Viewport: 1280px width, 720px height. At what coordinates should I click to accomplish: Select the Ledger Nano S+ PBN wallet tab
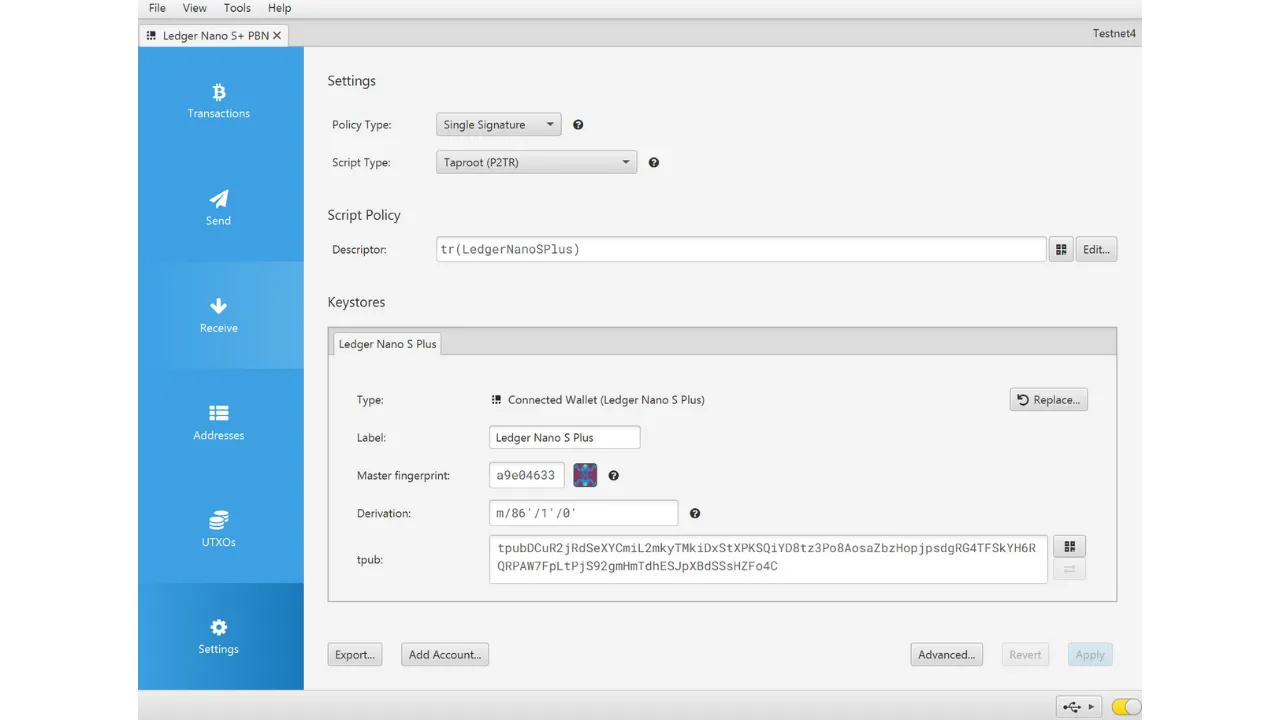coord(214,35)
